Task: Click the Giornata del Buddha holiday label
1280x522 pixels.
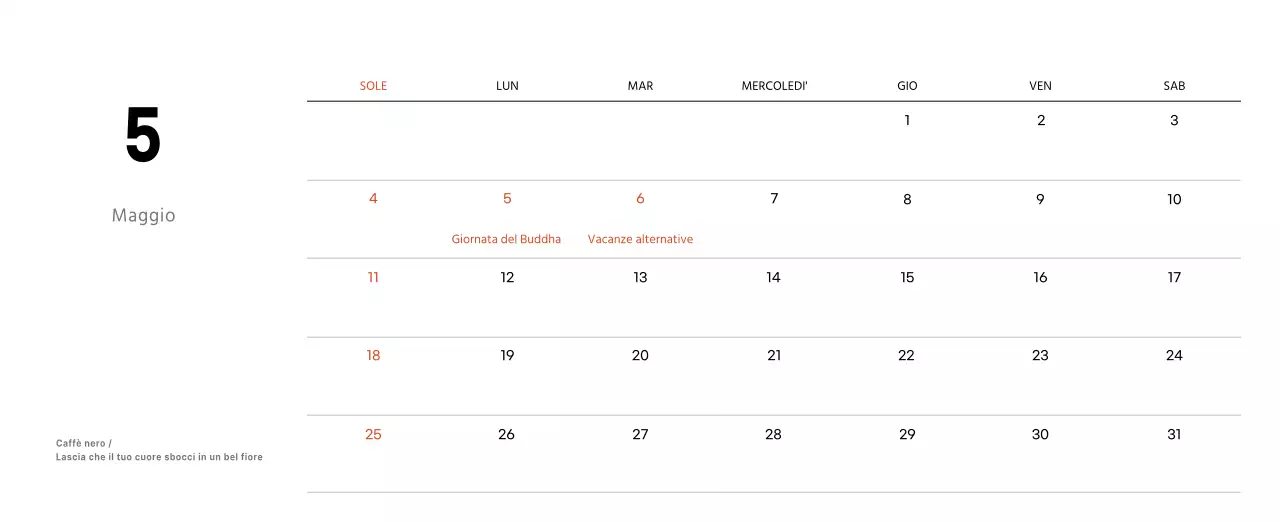Action: coord(506,239)
